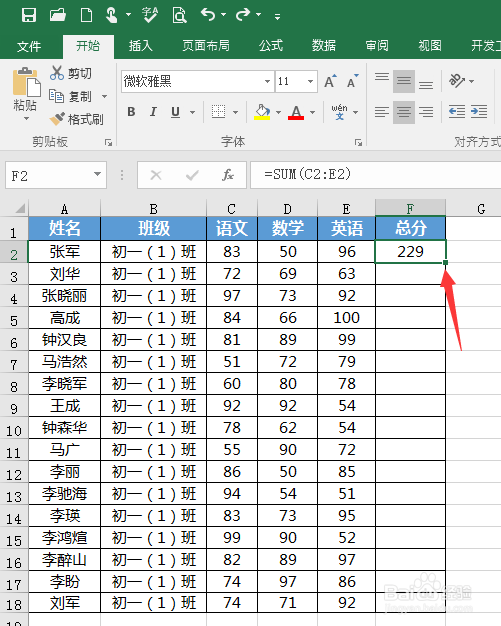This screenshot has width=501, height=626.
Task: Click the Paste (粘贴) clipboard icon
Action: tap(26, 82)
